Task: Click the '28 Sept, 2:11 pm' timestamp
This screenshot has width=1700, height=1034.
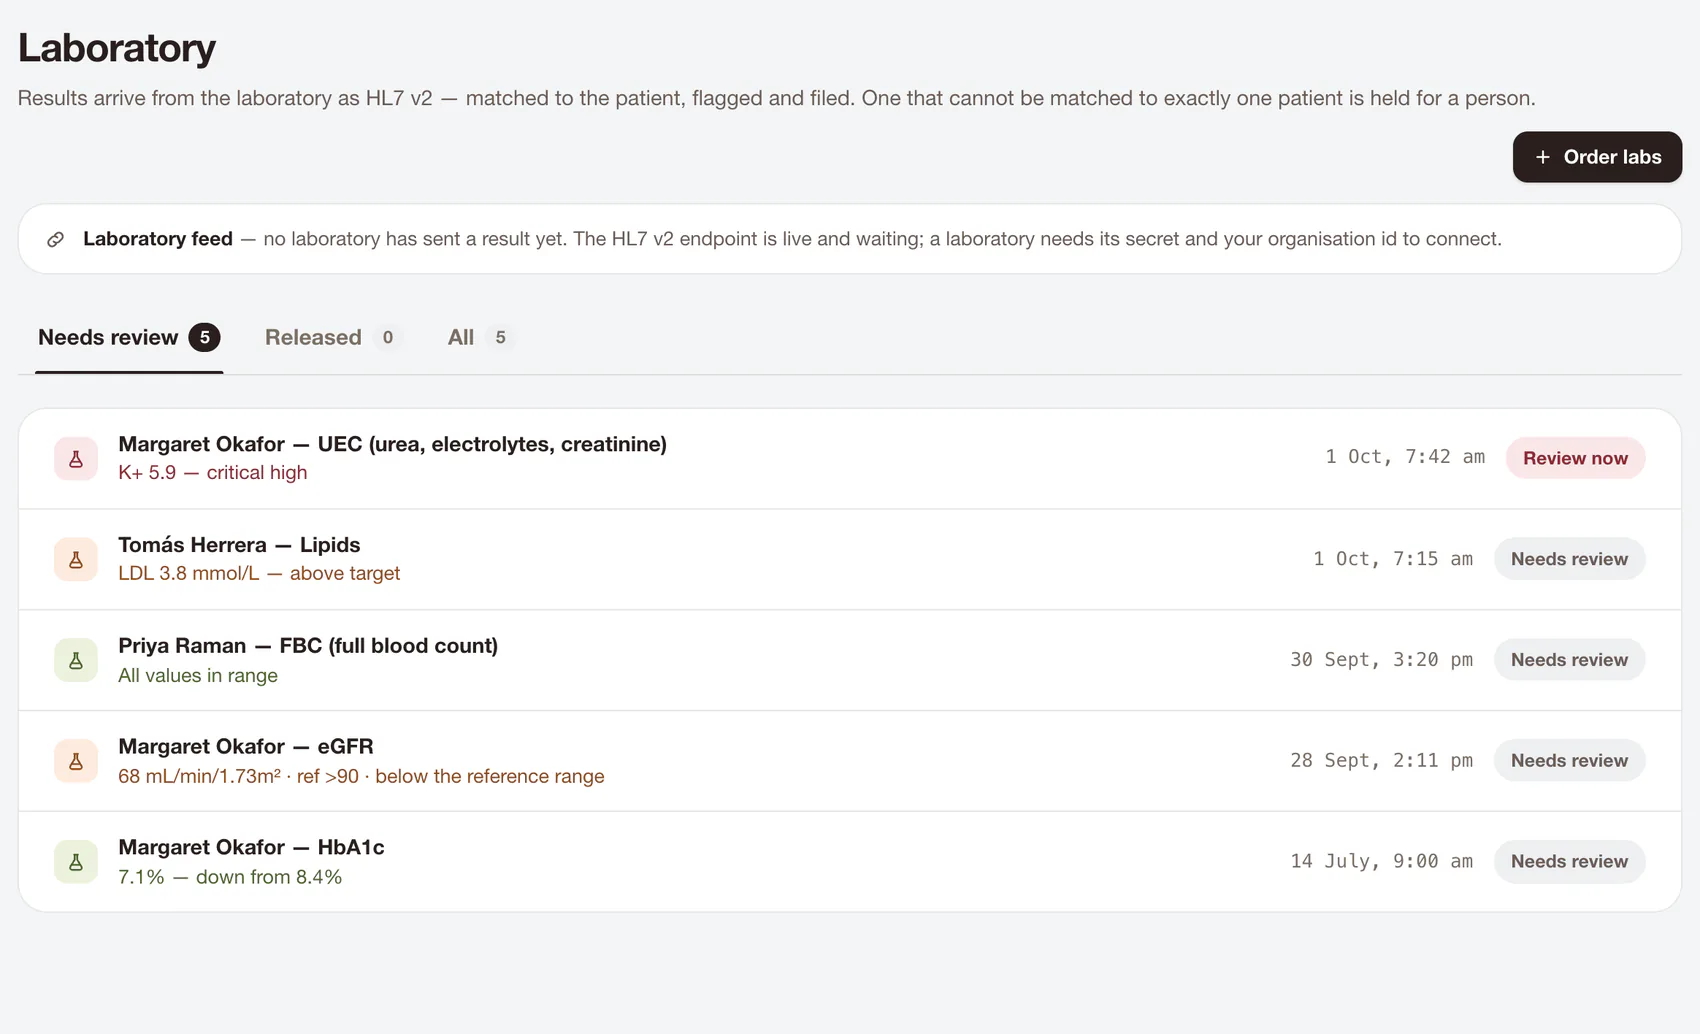Action: (1381, 761)
